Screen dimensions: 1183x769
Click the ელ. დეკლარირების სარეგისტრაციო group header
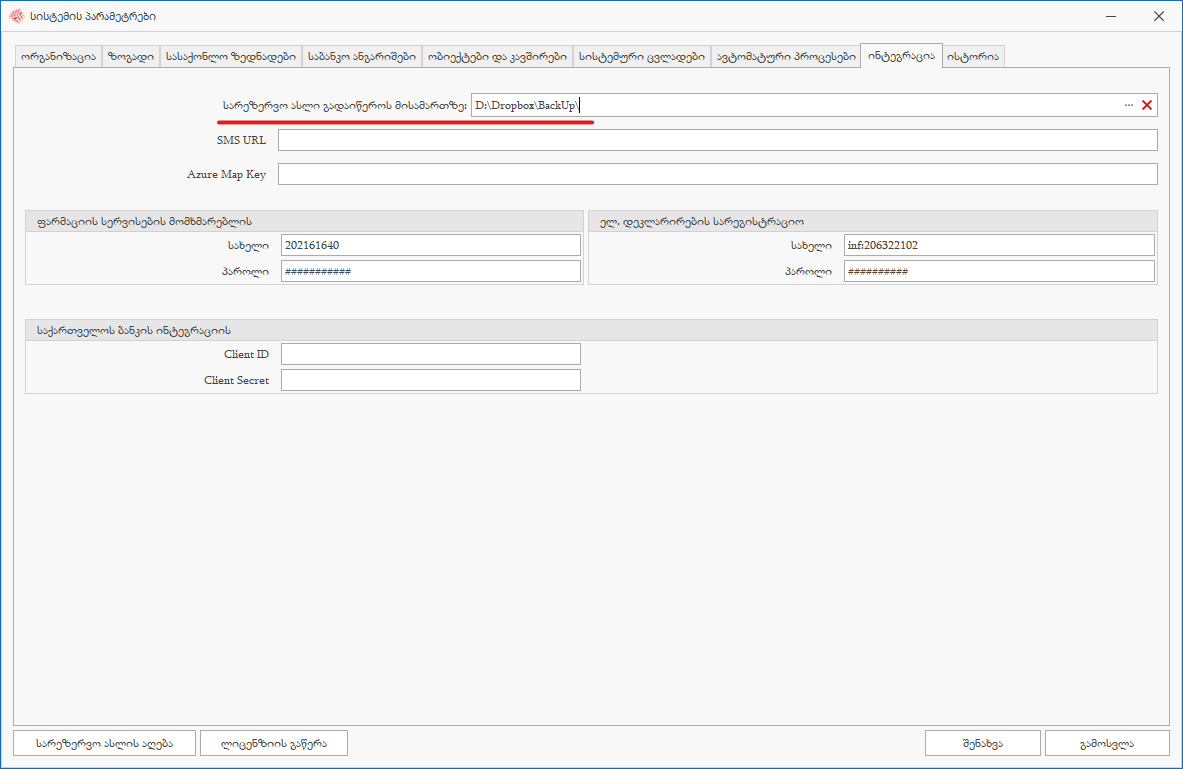tap(873, 221)
